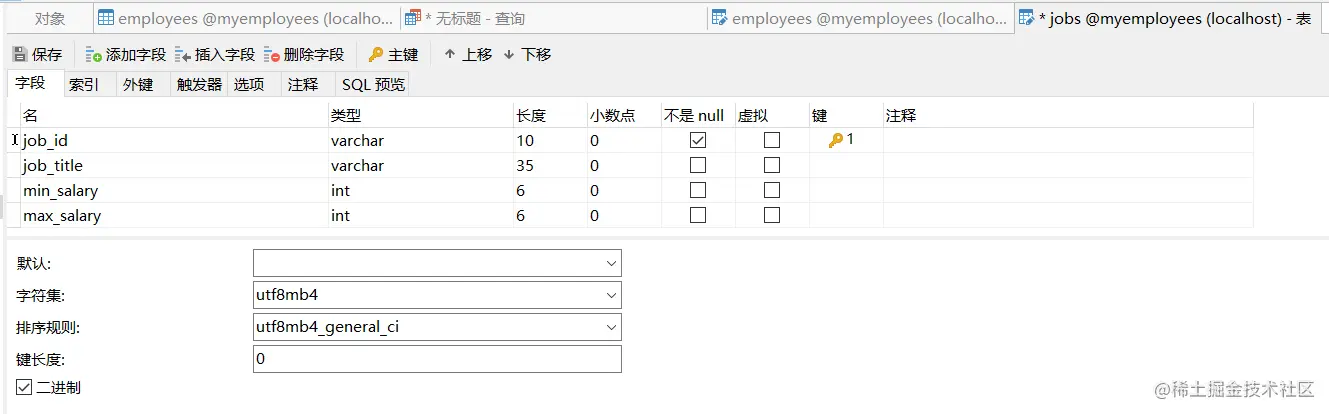Screen dimensions: 1329x414
Task: Click the query icon on the untitled query tab
Action: (x=413, y=18)
